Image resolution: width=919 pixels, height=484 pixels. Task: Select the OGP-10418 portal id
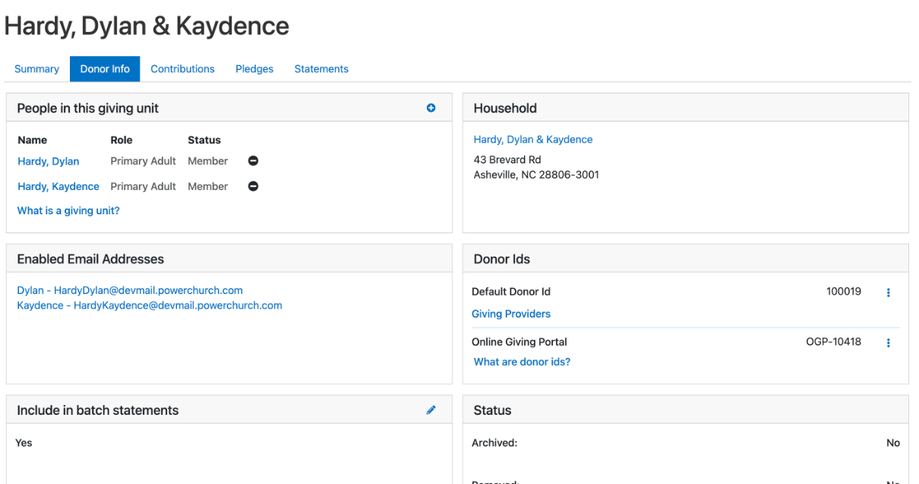833,342
